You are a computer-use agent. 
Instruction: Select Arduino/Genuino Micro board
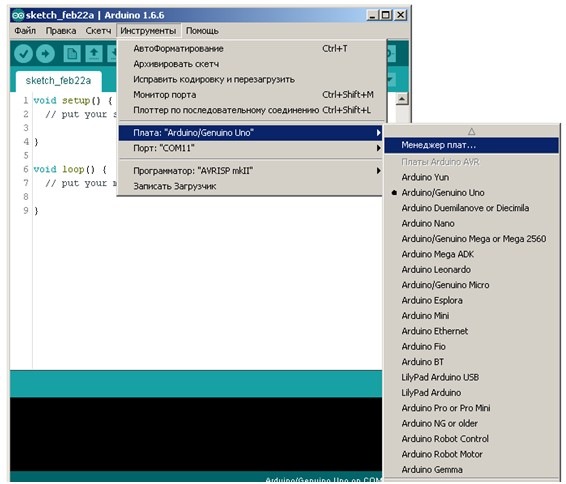point(471,285)
